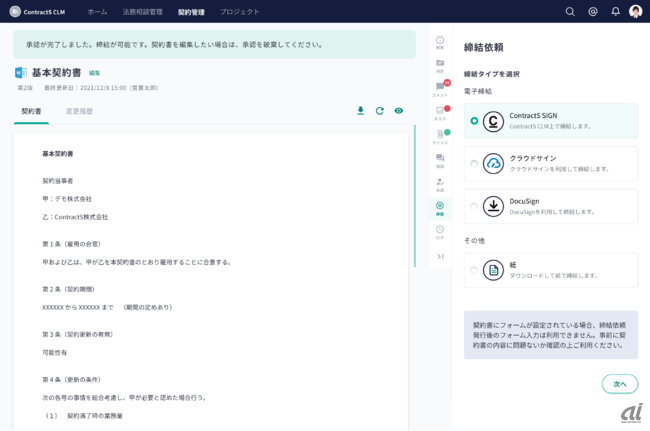Click the approval completed notice banner
The width and height of the screenshot is (650, 431).
pos(214,44)
